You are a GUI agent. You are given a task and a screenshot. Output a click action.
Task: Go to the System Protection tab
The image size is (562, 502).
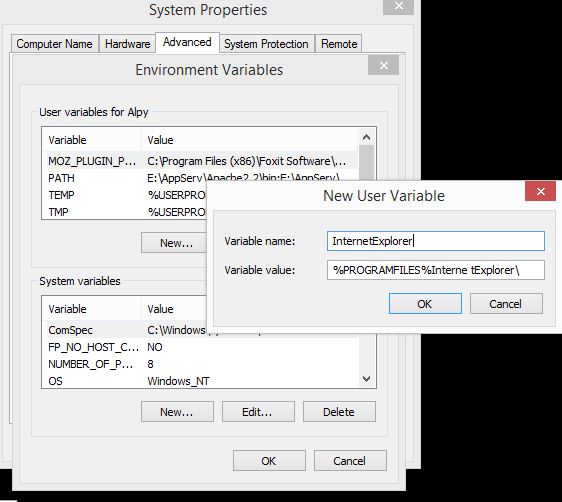tap(266, 44)
